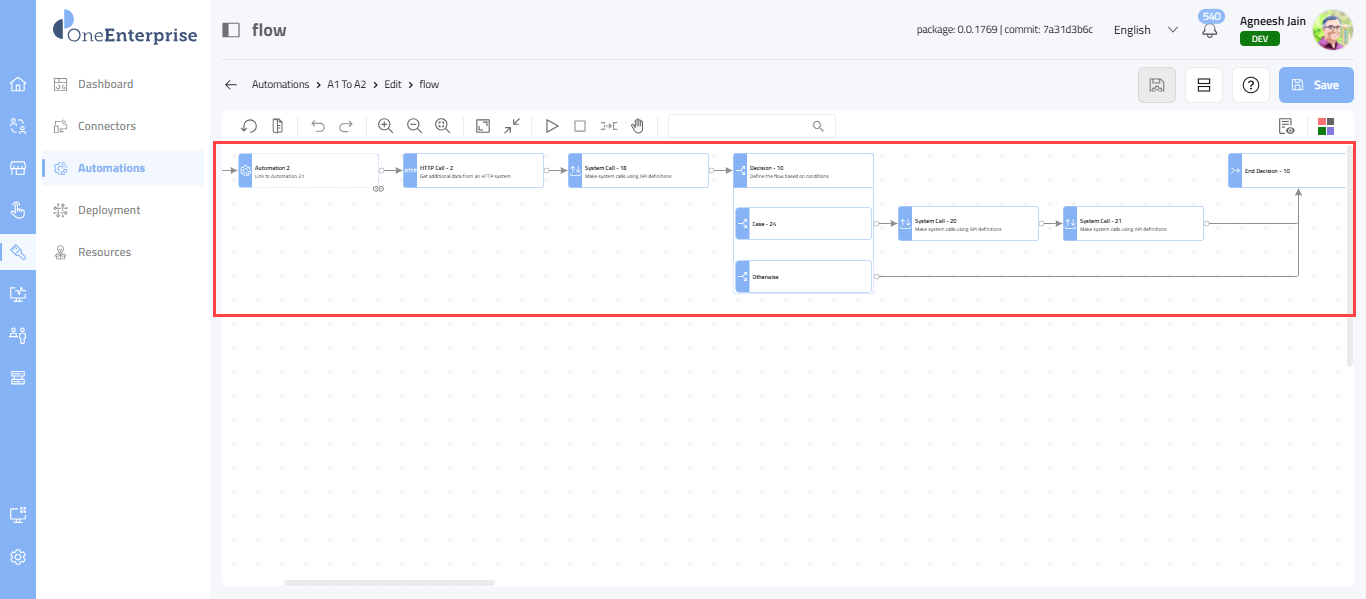Open the English language dropdown
This screenshot has height=599, width=1366.
[x=1145, y=30]
